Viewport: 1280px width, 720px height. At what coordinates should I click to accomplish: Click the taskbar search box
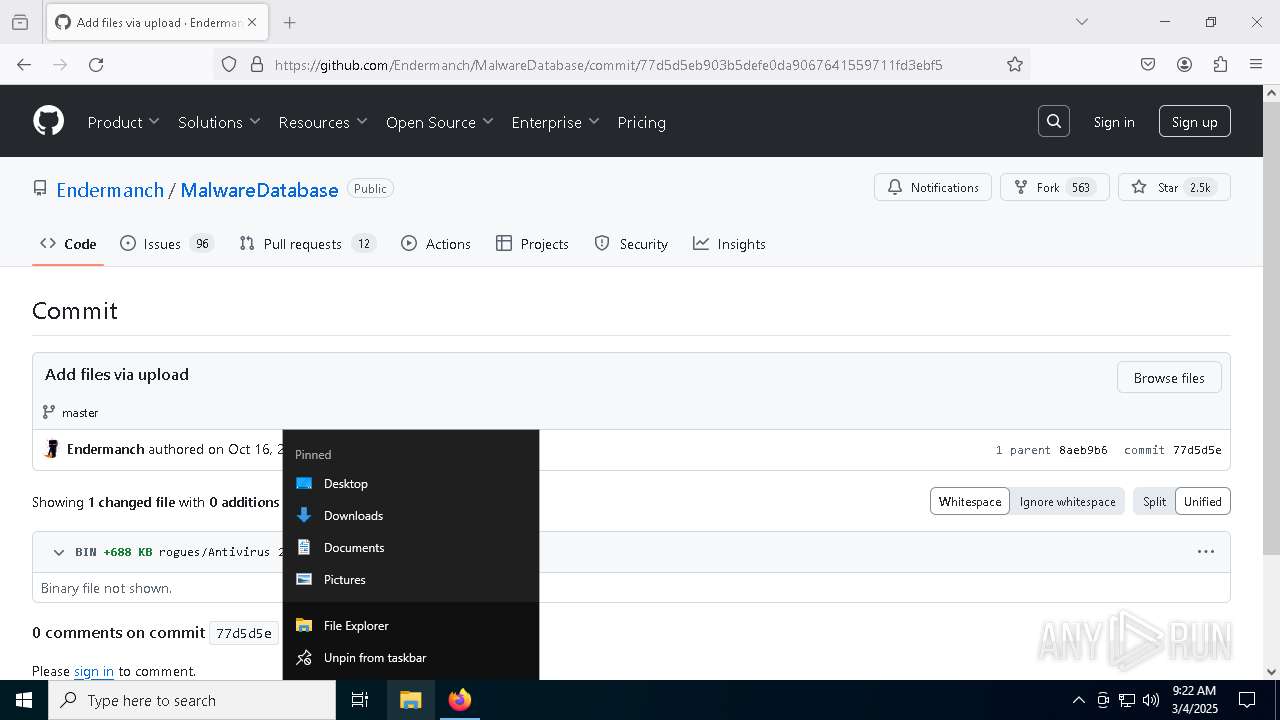(x=192, y=700)
